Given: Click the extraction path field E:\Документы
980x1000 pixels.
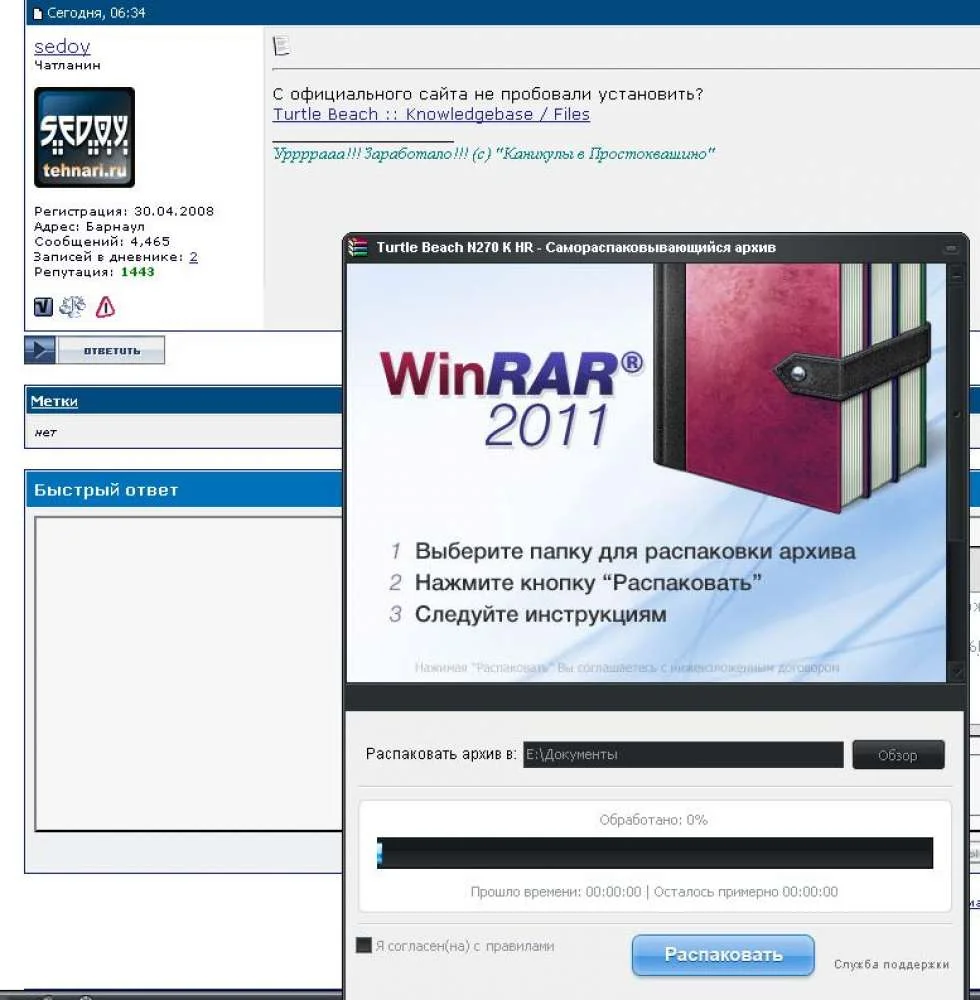Looking at the screenshot, I should 683,754.
